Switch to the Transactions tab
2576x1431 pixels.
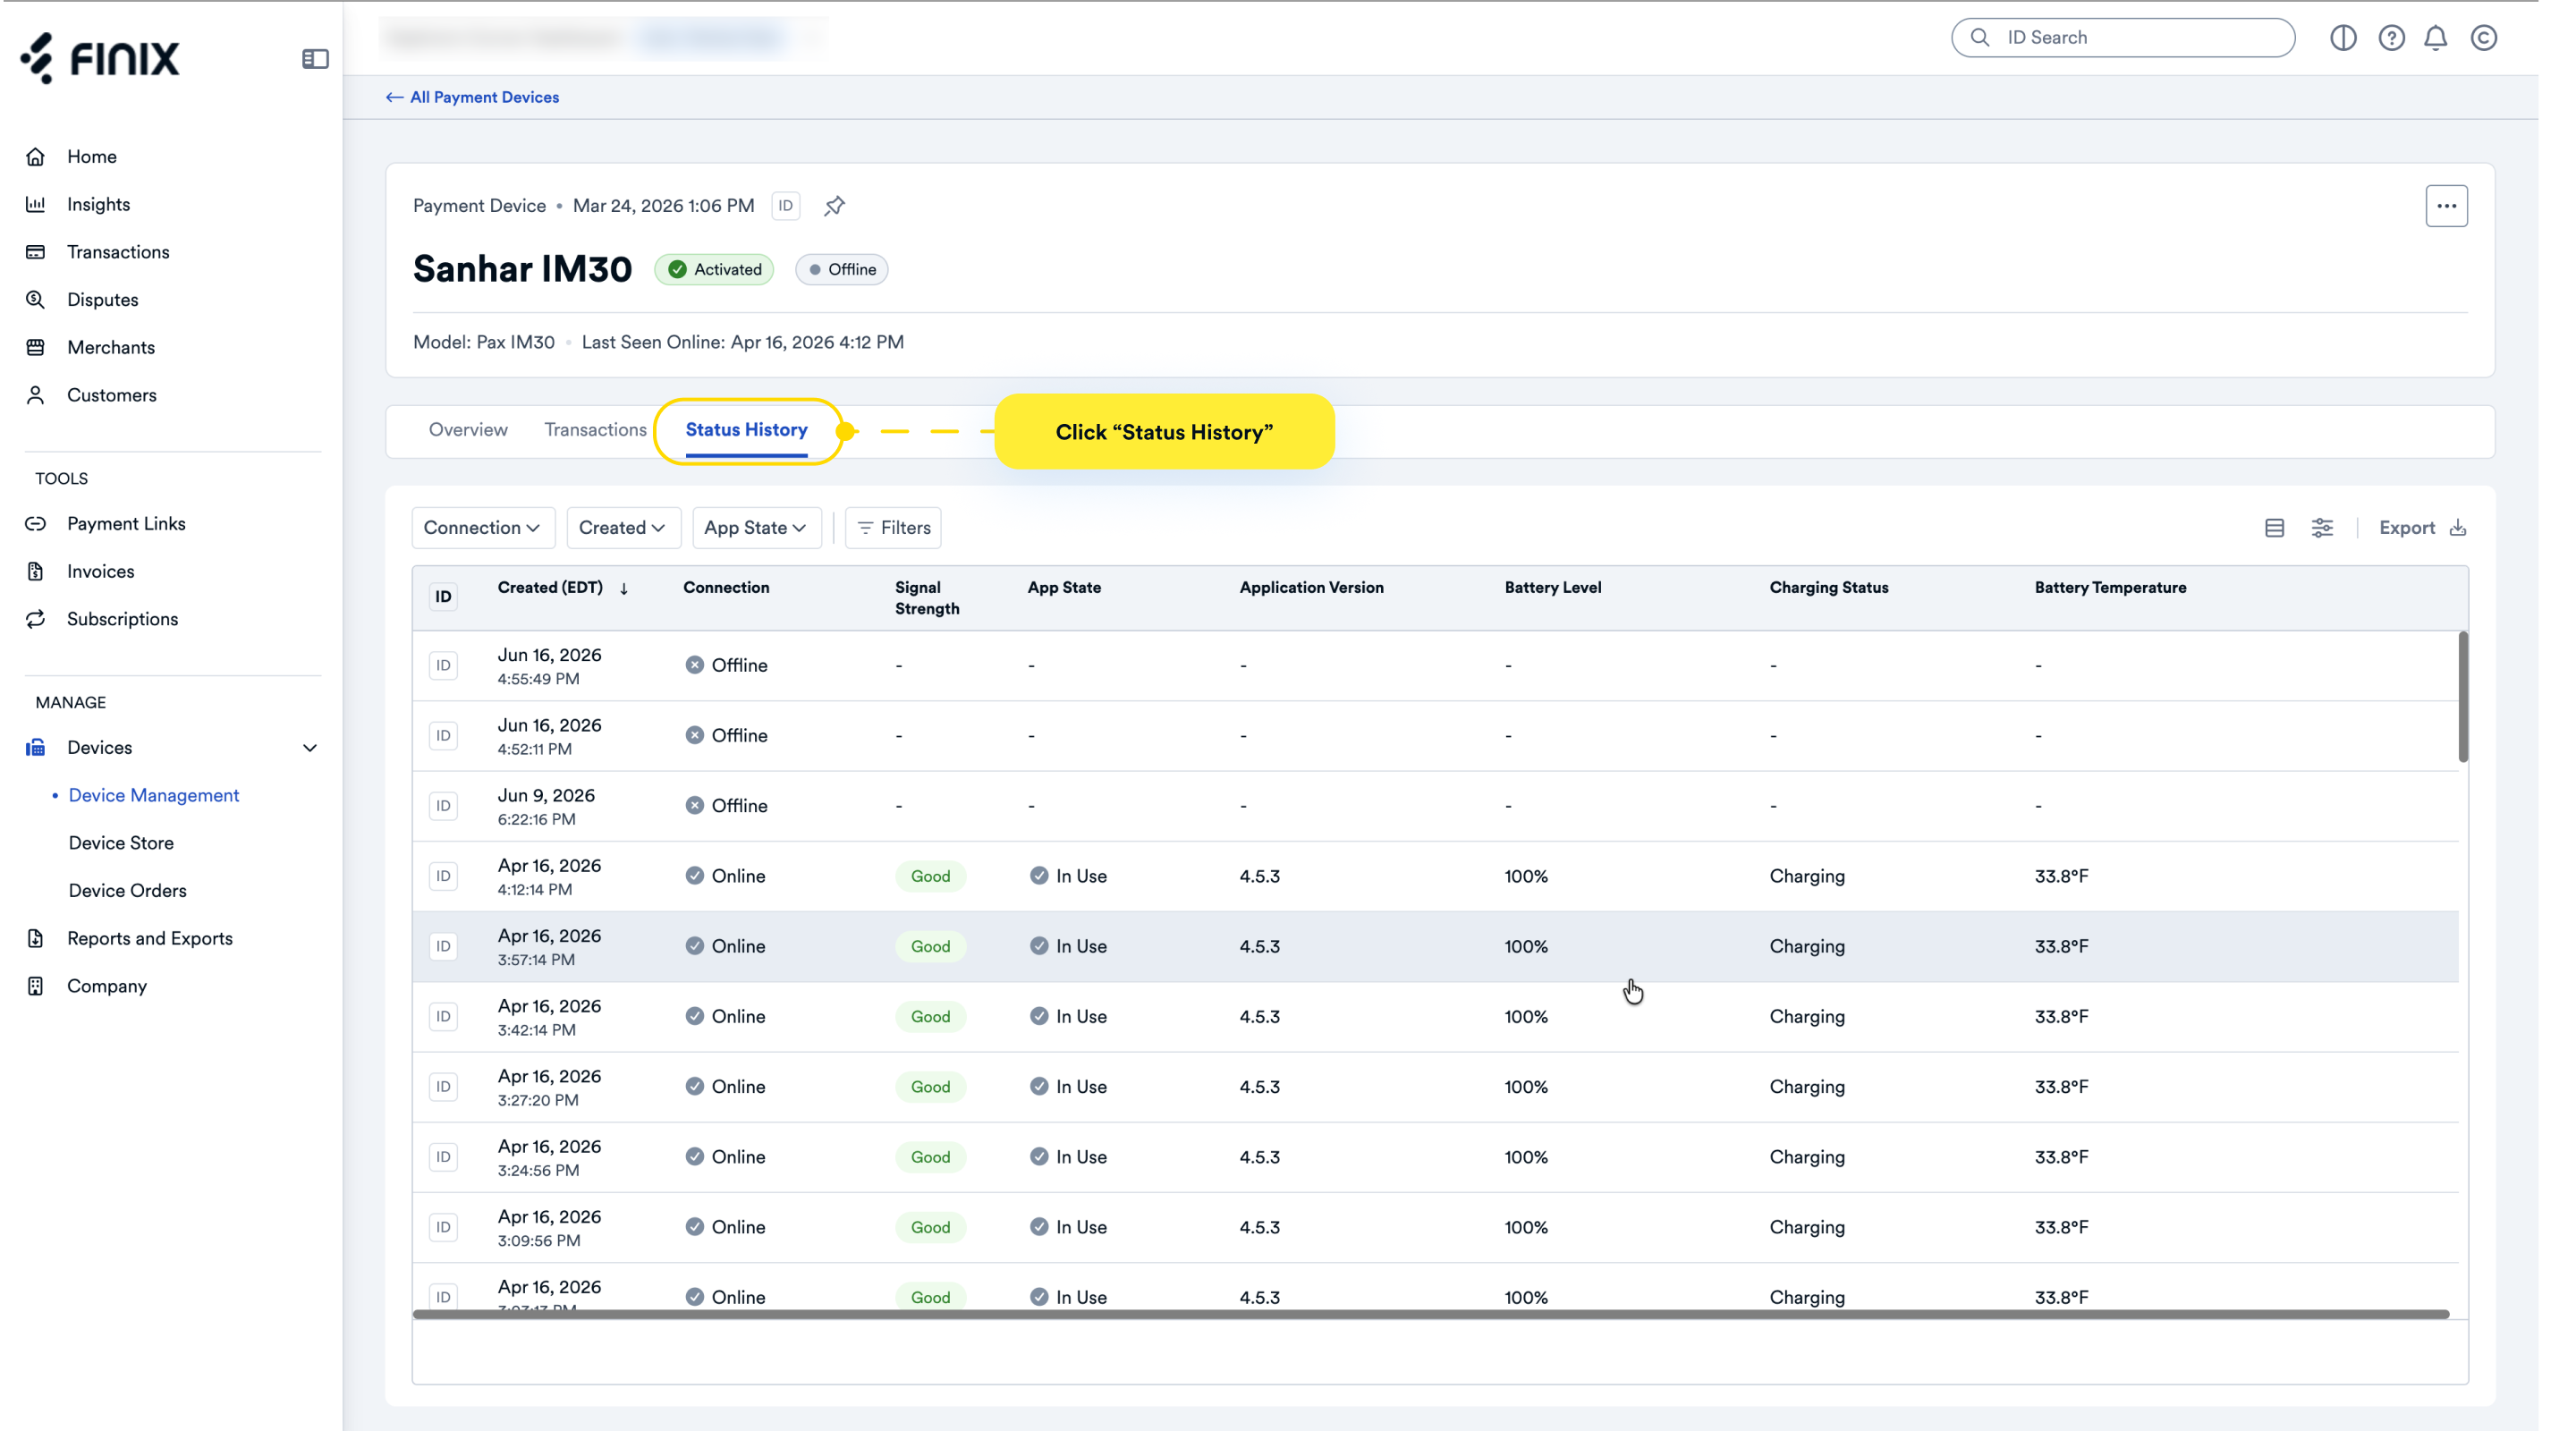(x=595, y=430)
